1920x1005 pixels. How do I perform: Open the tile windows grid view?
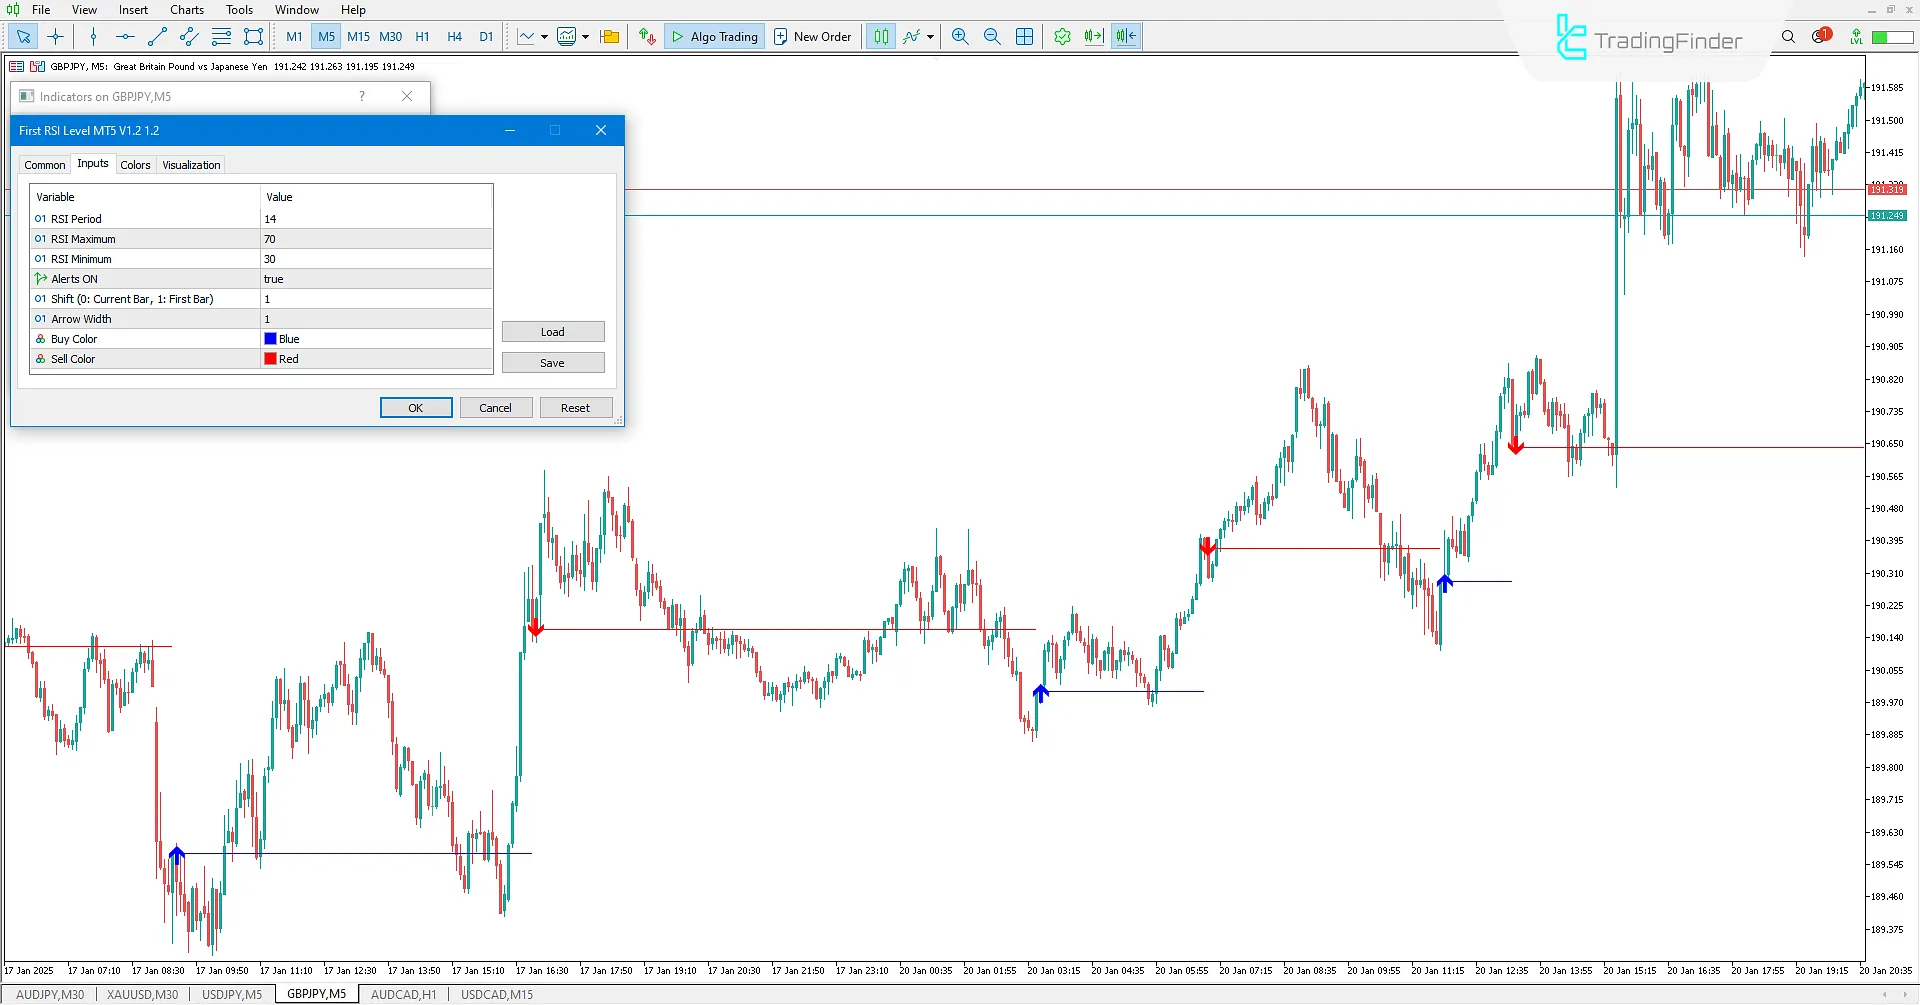click(x=1024, y=36)
